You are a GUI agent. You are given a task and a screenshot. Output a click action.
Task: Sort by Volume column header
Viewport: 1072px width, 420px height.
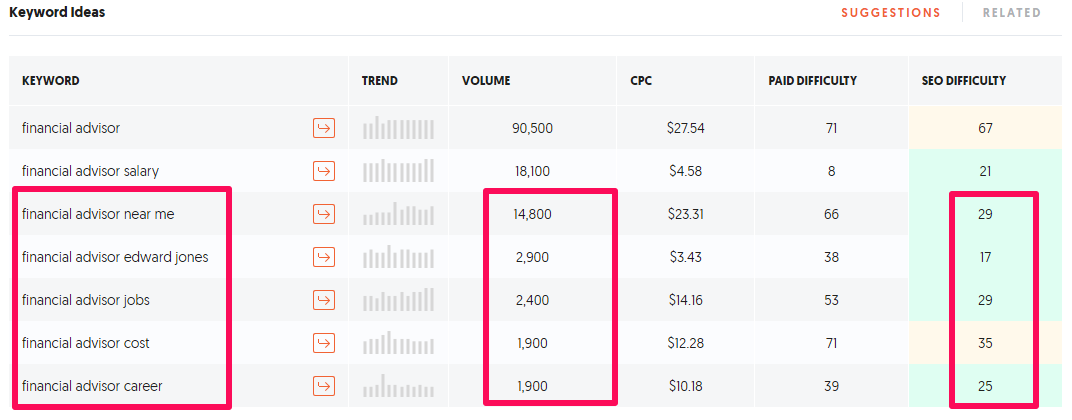tap(486, 81)
